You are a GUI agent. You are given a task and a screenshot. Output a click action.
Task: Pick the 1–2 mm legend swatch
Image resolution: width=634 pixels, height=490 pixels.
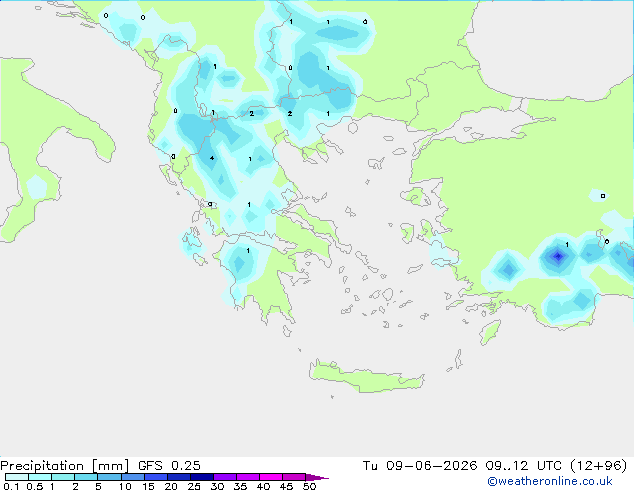tap(63, 477)
